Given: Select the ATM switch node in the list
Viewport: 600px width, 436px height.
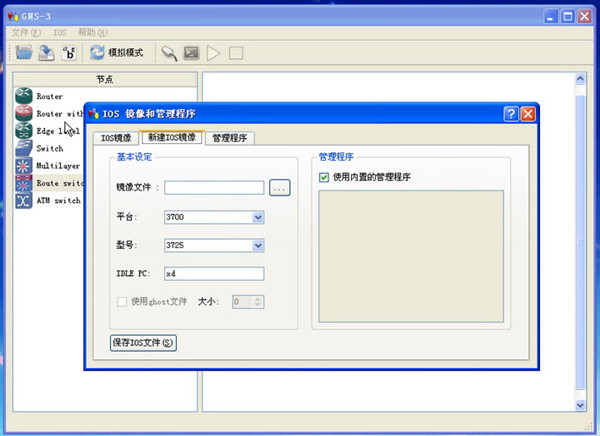Looking at the screenshot, I should pos(24,201).
